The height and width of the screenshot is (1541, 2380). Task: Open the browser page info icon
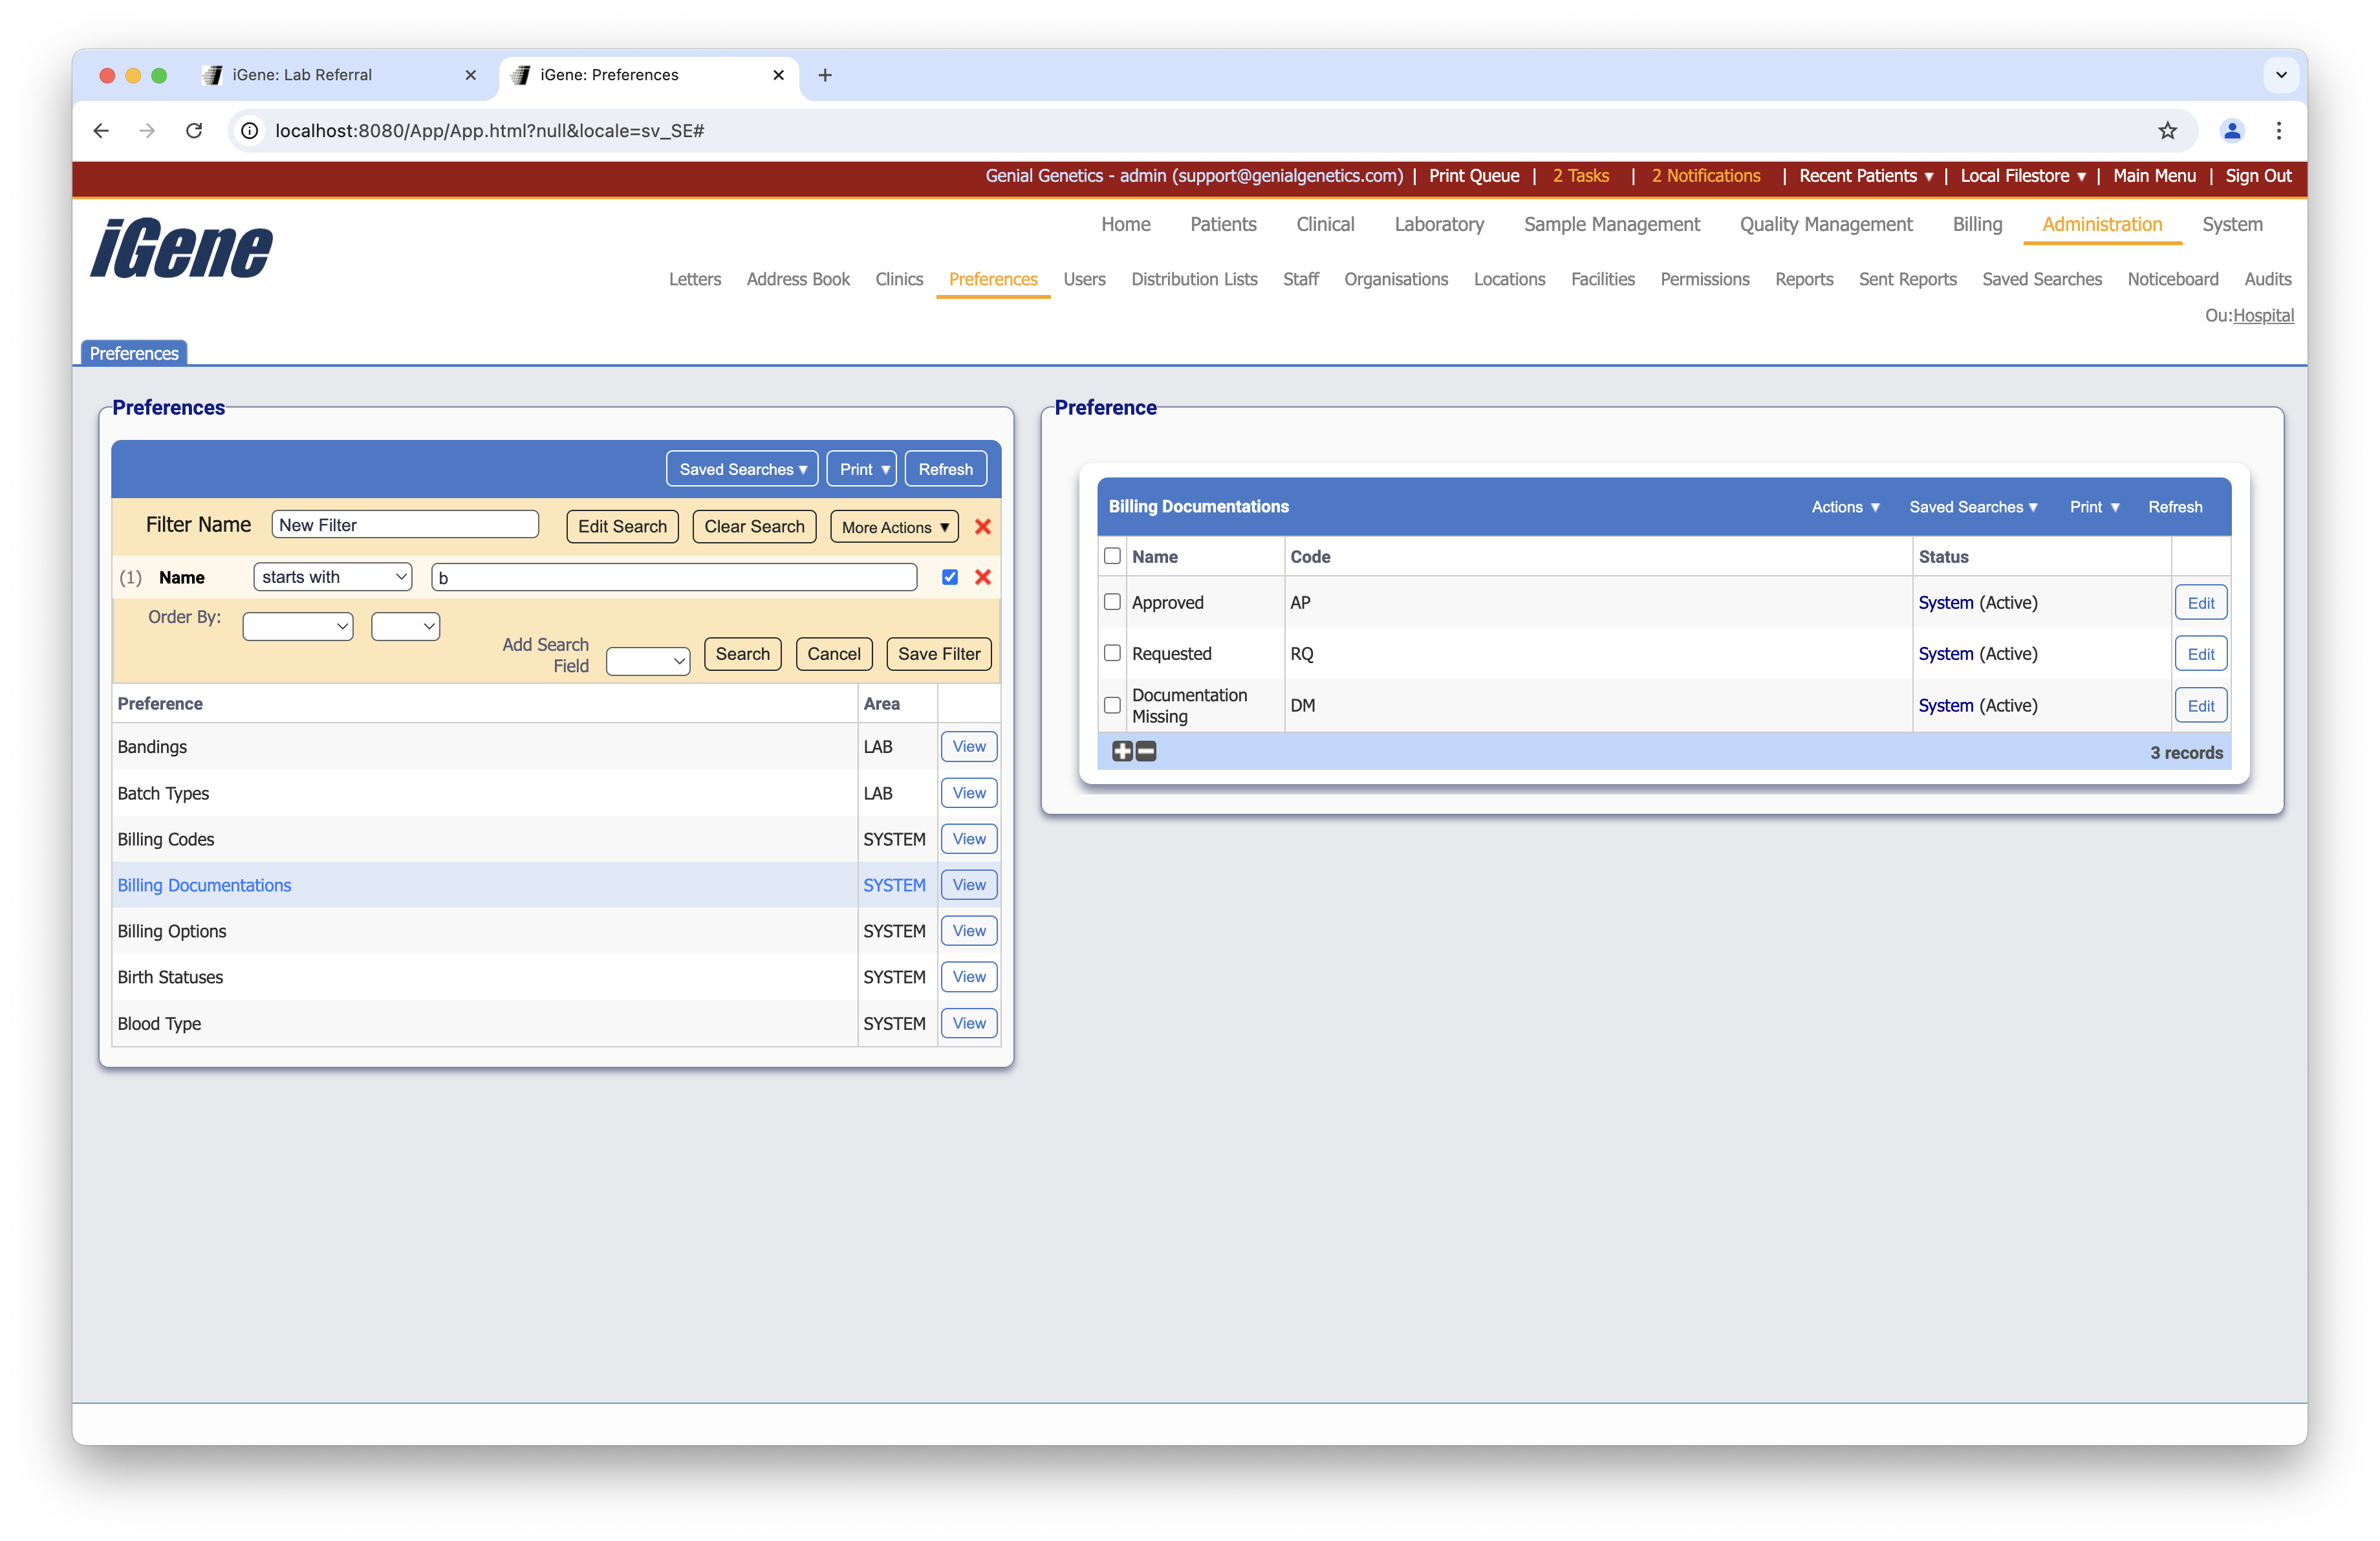click(x=249, y=131)
